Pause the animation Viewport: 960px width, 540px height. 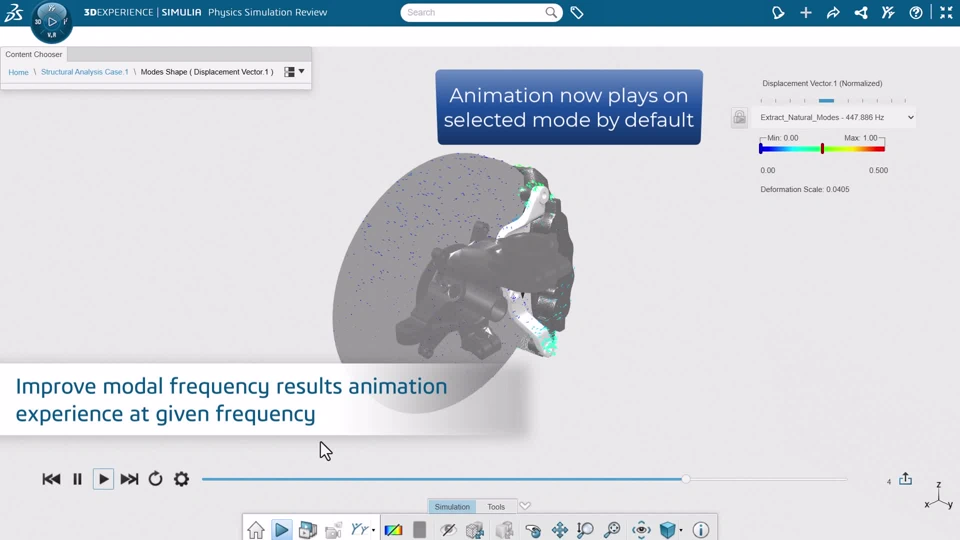pos(77,479)
